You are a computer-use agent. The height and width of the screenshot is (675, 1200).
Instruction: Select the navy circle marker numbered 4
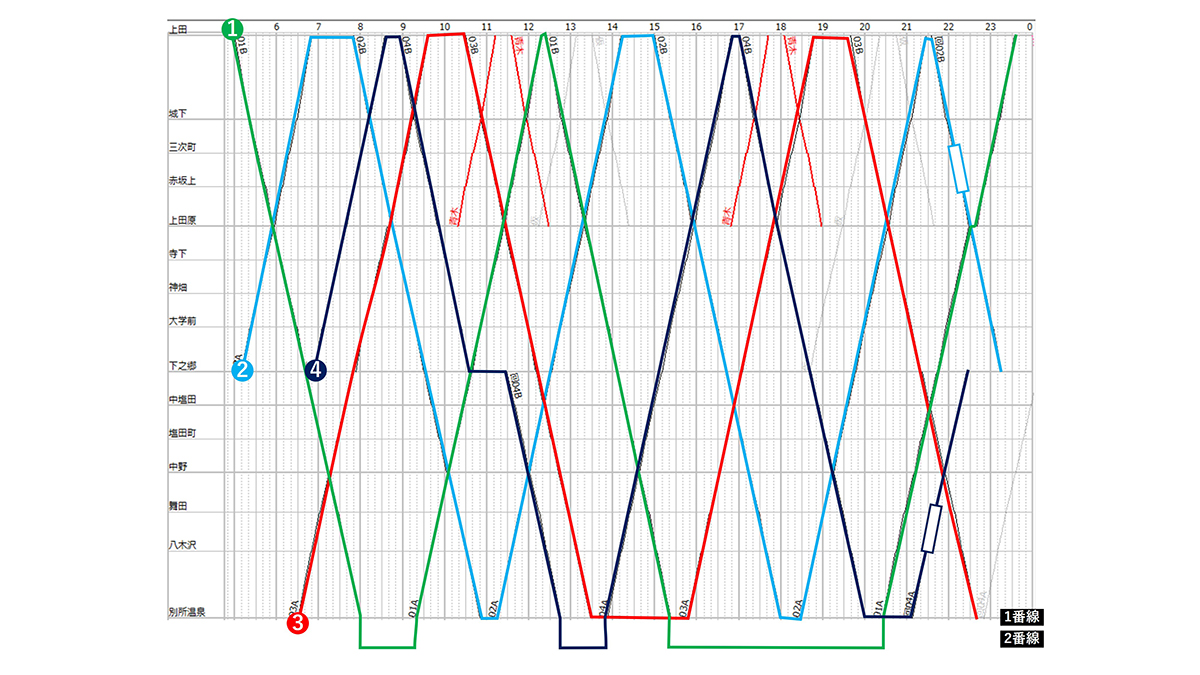click(x=316, y=370)
